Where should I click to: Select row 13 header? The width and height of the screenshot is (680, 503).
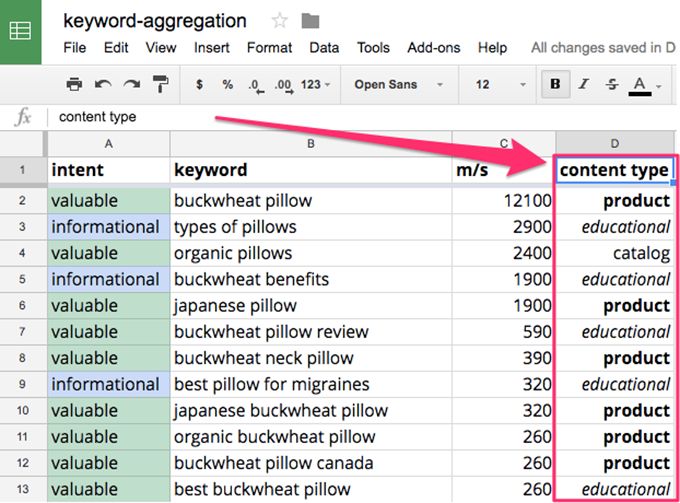tap(22, 489)
